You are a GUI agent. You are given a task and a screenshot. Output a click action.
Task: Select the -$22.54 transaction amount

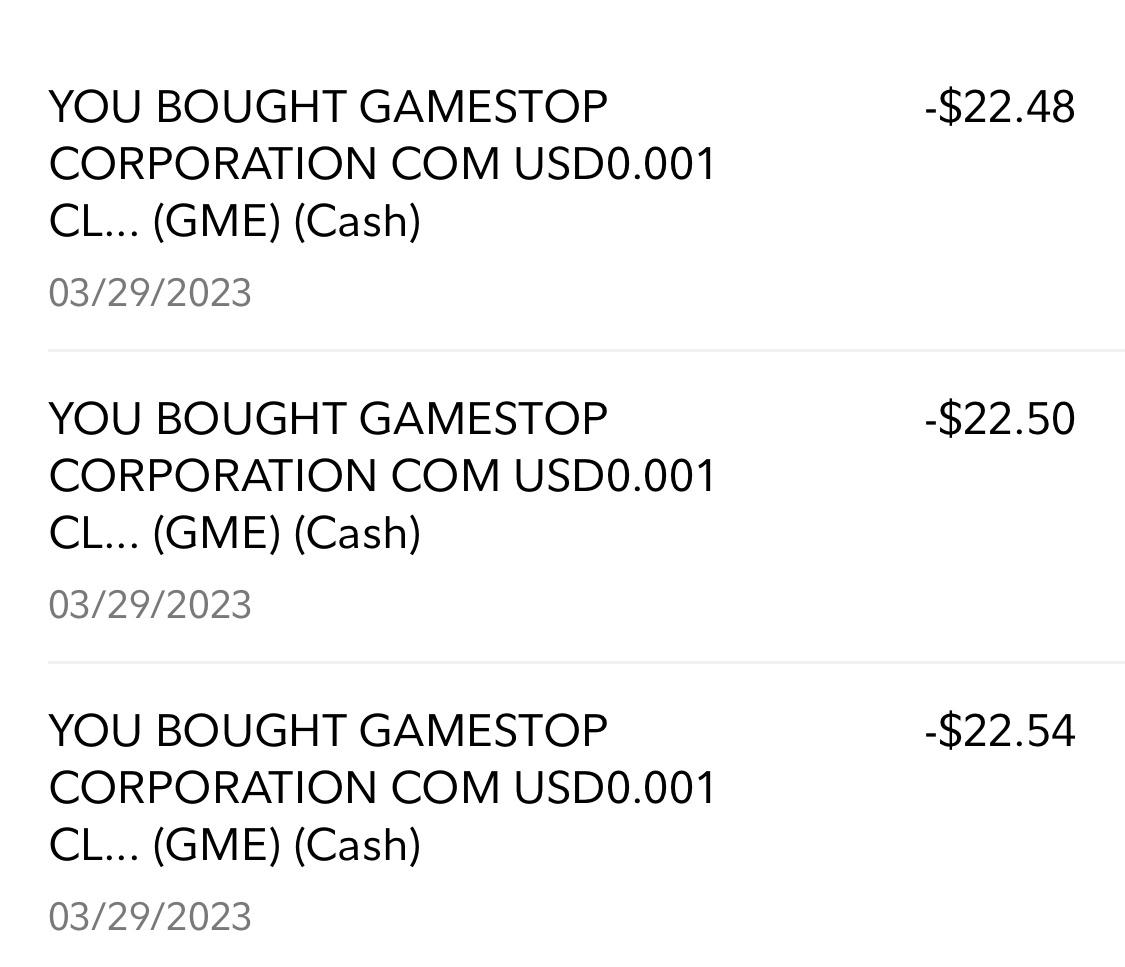tap(1000, 730)
